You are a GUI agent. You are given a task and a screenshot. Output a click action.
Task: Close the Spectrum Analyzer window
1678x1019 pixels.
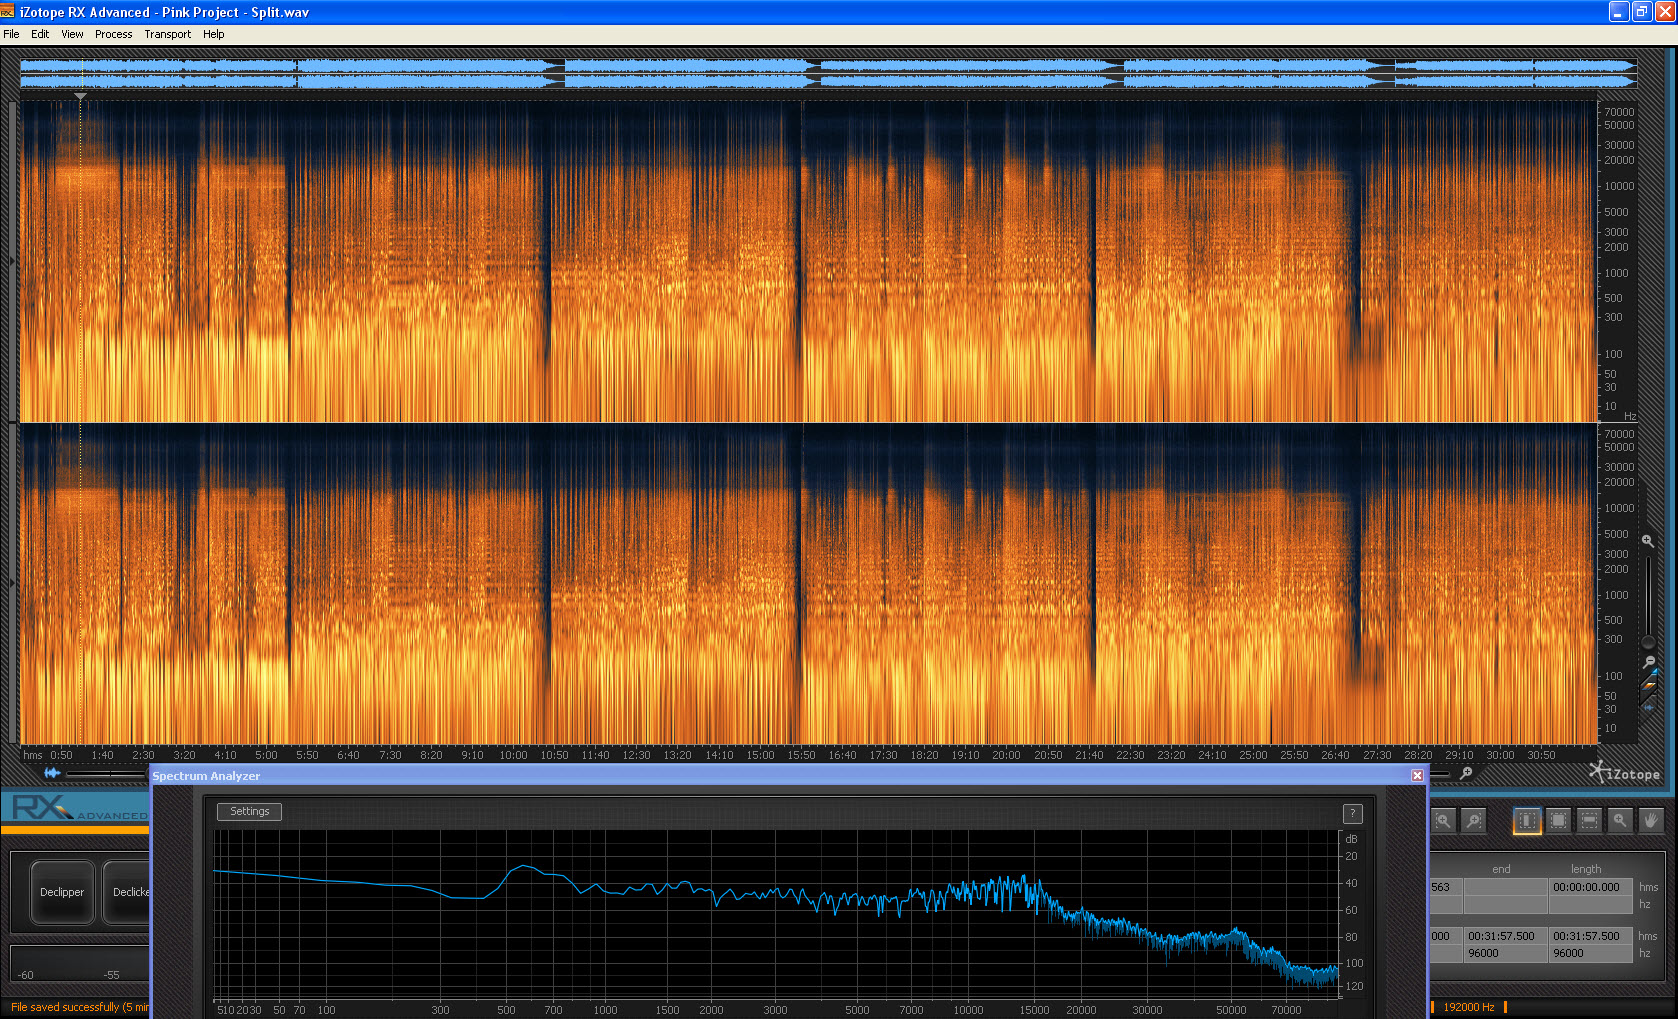click(x=1417, y=776)
